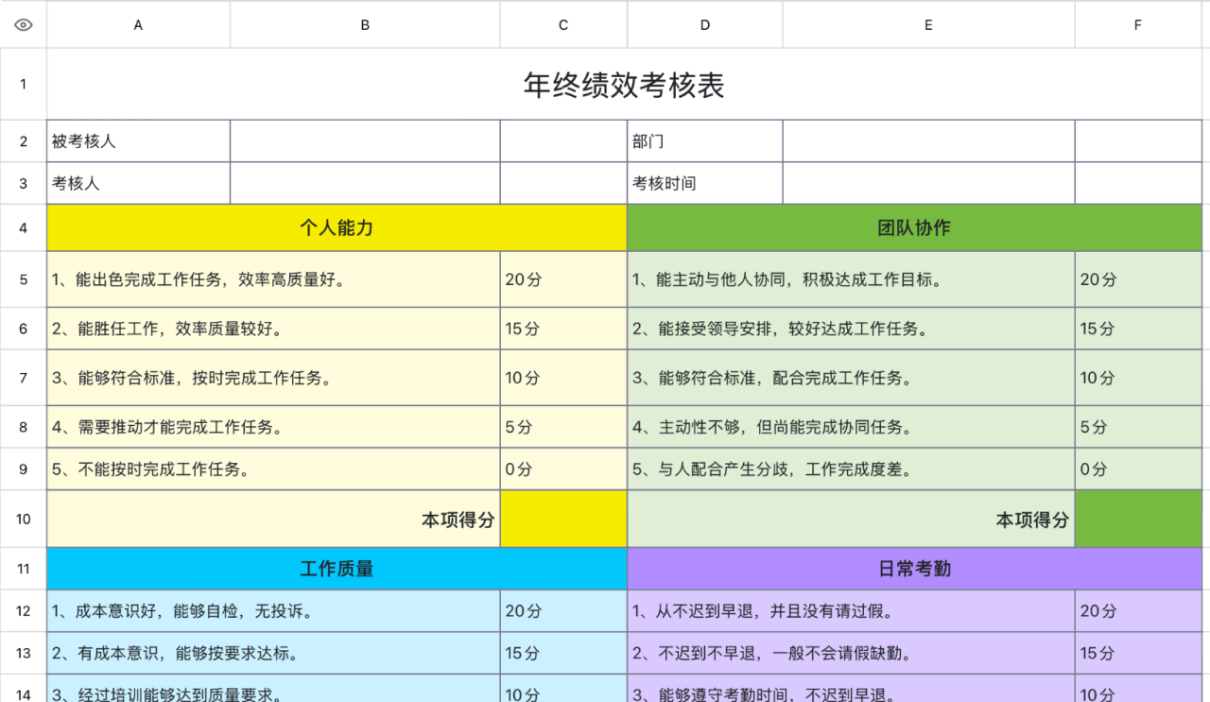The image size is (1210, 702).
Task: Select the 部门 label cell
Action: 705,141
